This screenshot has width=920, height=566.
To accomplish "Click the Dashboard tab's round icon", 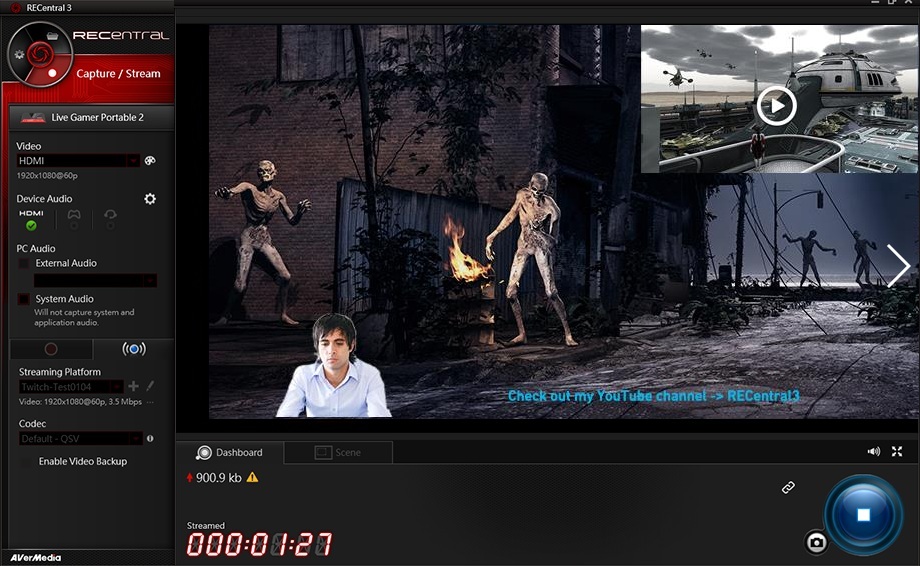I will (x=204, y=453).
